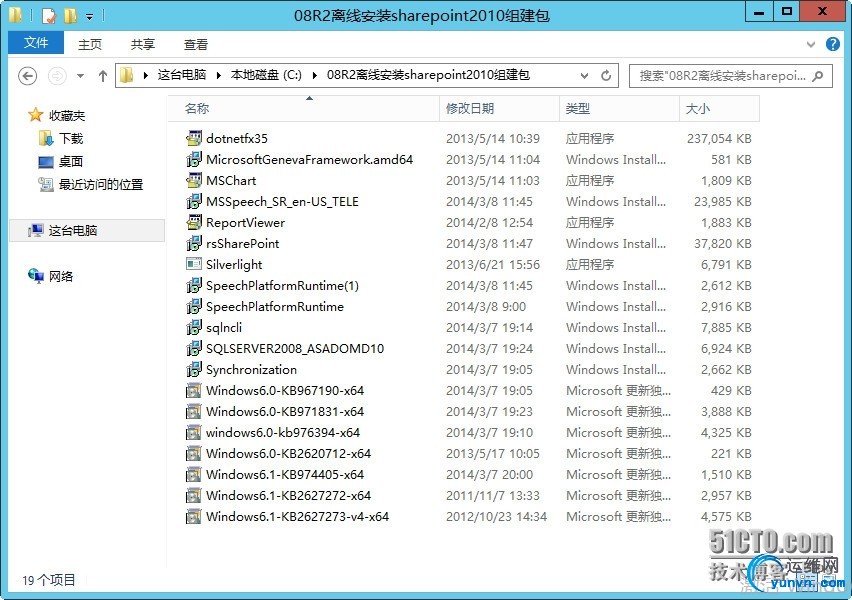852x600 pixels.
Task: Click the dotnetfx35 application icon
Action: [x=194, y=138]
